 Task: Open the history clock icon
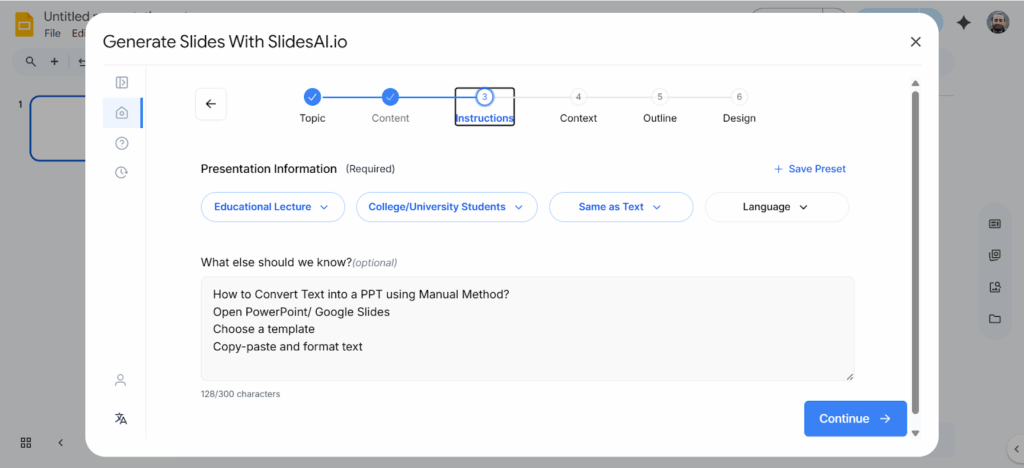[122, 172]
